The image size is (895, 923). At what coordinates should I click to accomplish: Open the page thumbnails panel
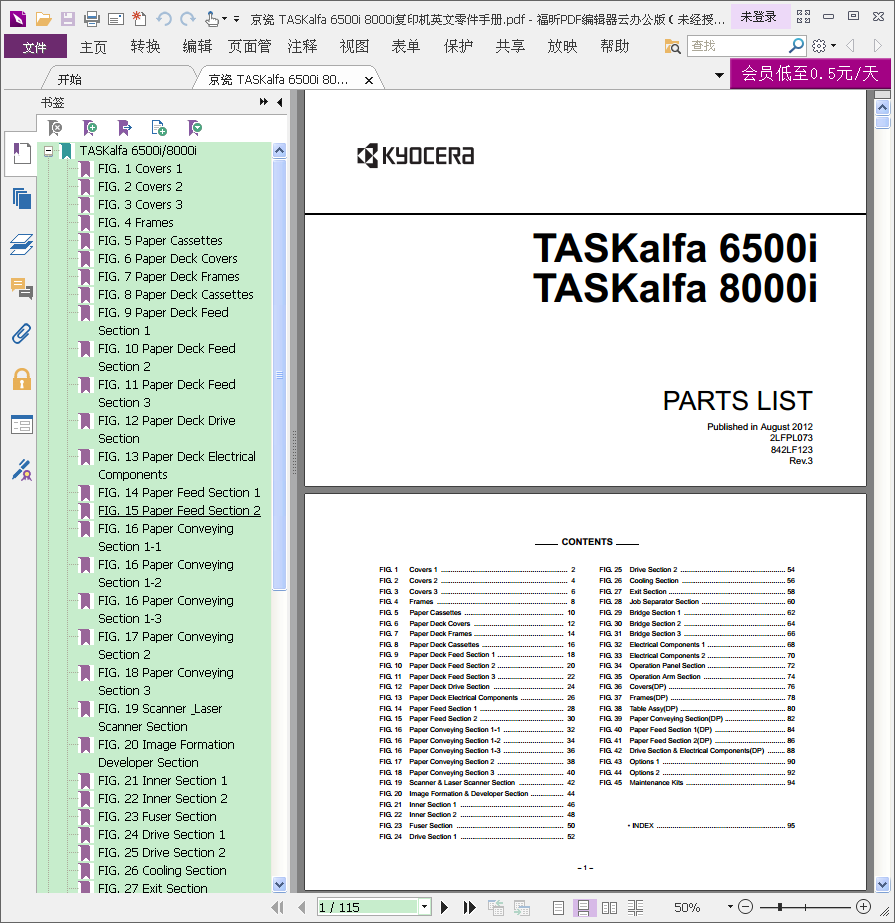pyautogui.click(x=22, y=198)
